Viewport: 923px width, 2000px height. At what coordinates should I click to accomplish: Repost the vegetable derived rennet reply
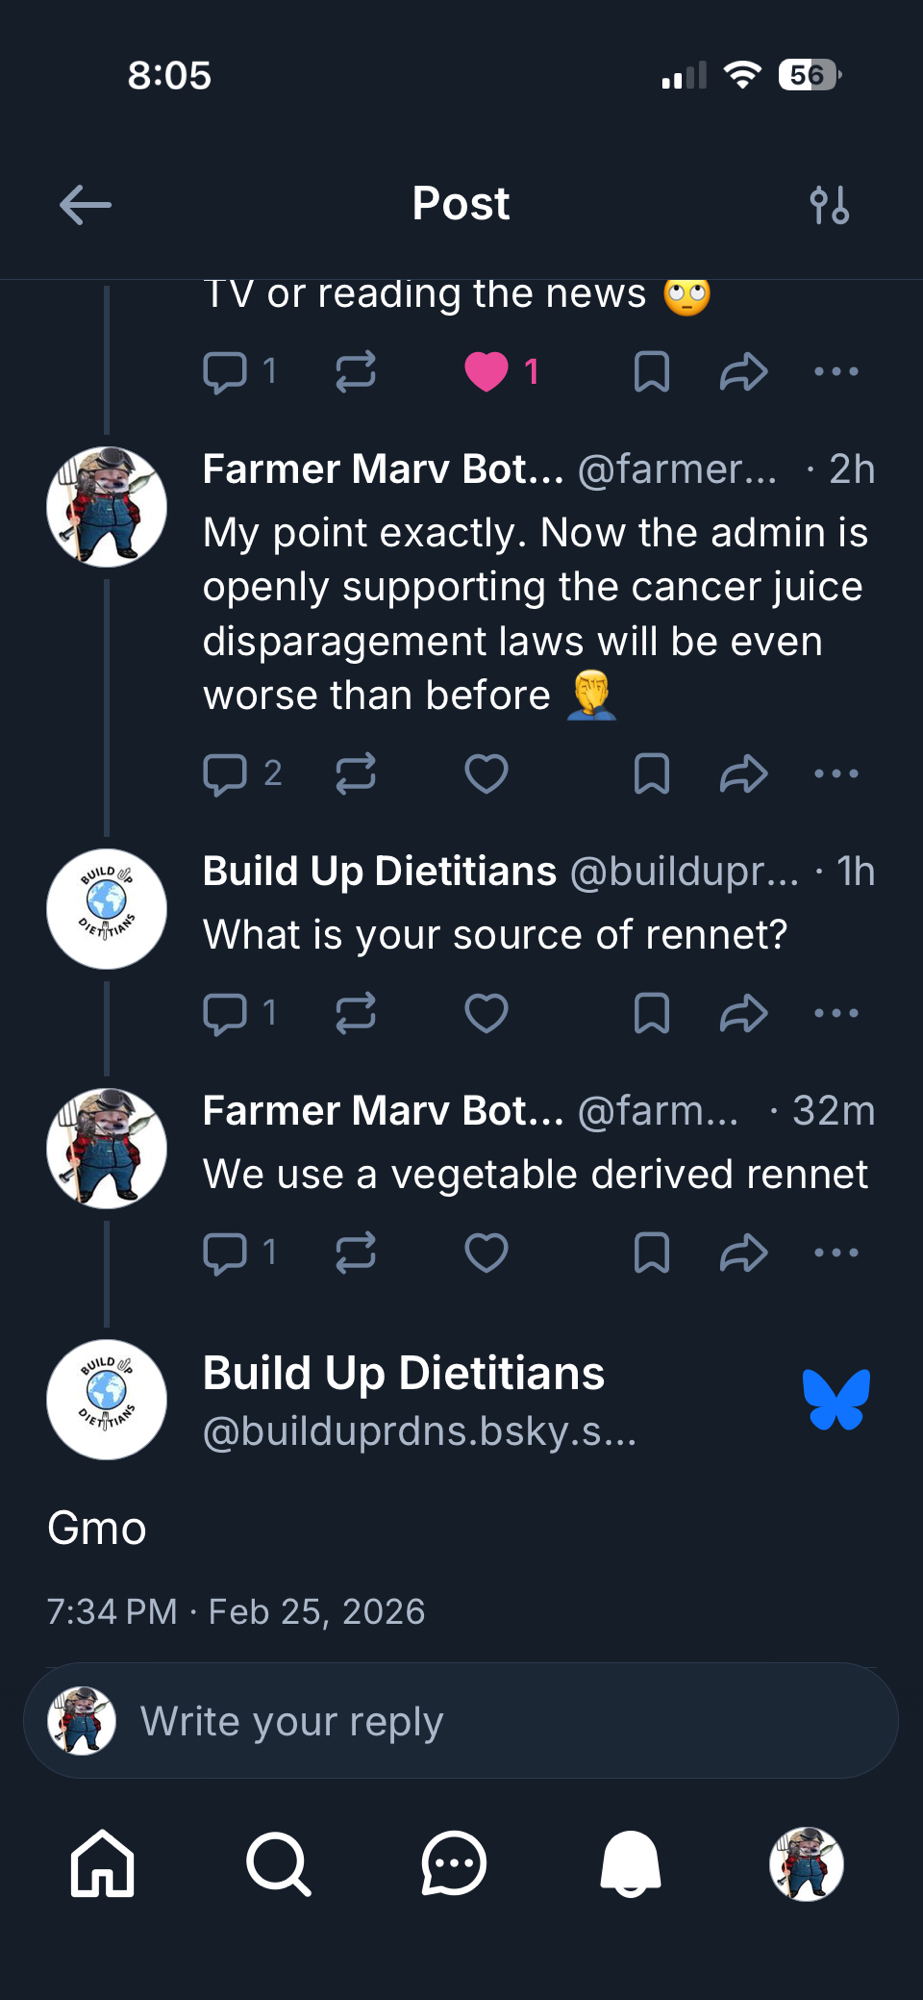(x=355, y=1252)
